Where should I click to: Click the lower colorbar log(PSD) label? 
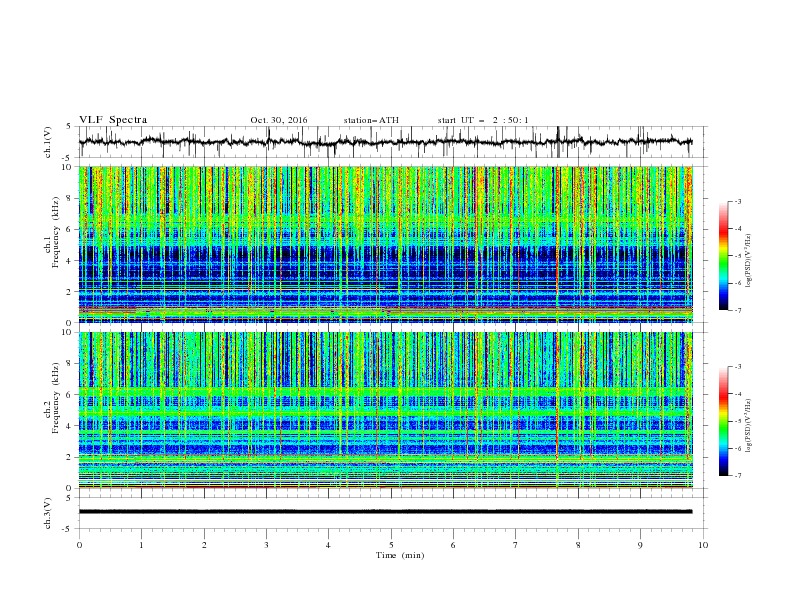748,426
